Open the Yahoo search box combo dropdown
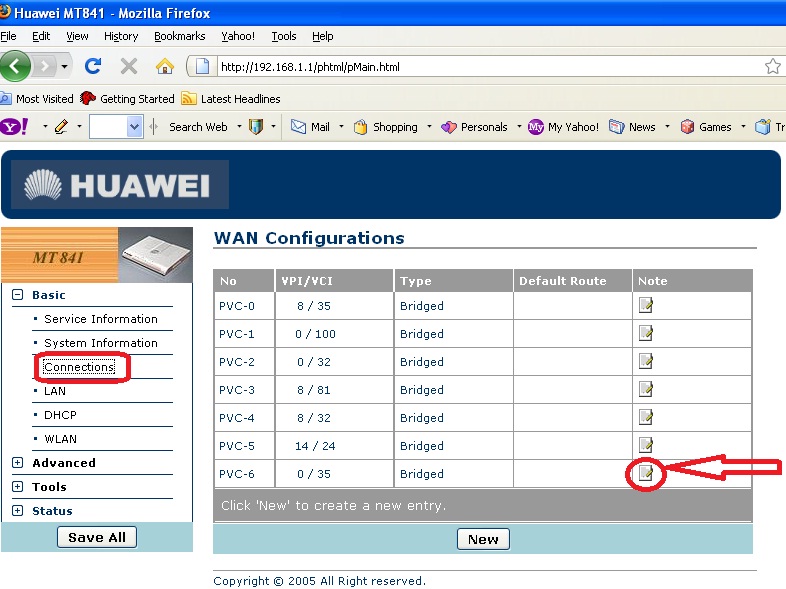Screen dimensions: 786x589 pyautogui.click(x=134, y=127)
